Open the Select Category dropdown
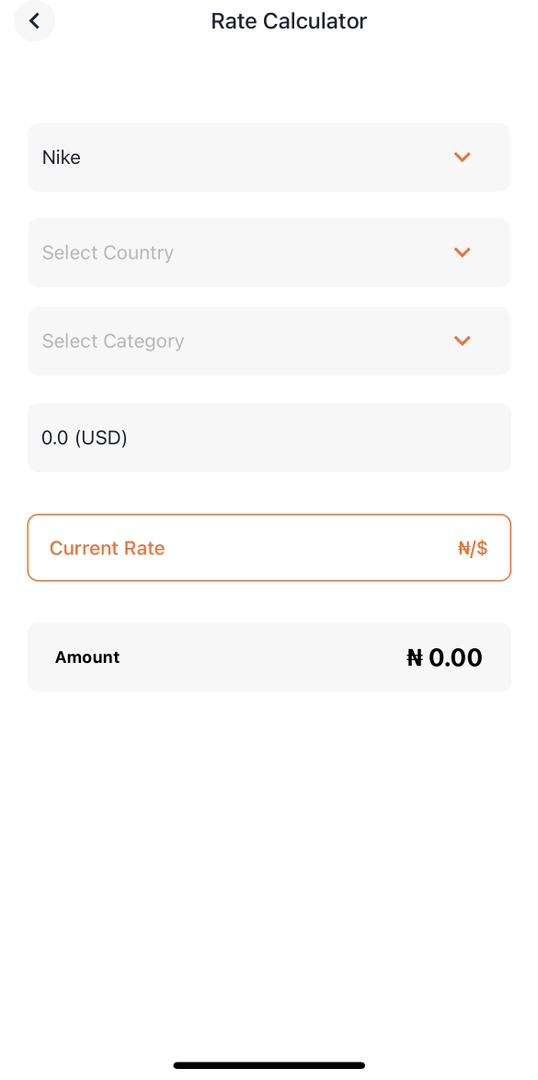The height and width of the screenshot is (1080, 538). (269, 341)
